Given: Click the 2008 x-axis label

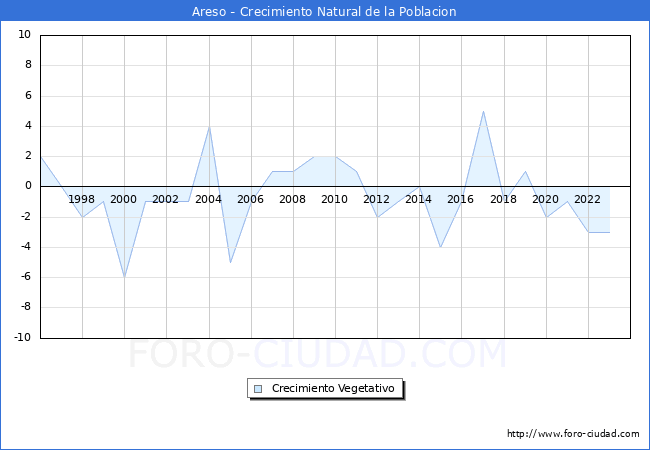Looking at the screenshot, I should coord(293,199).
